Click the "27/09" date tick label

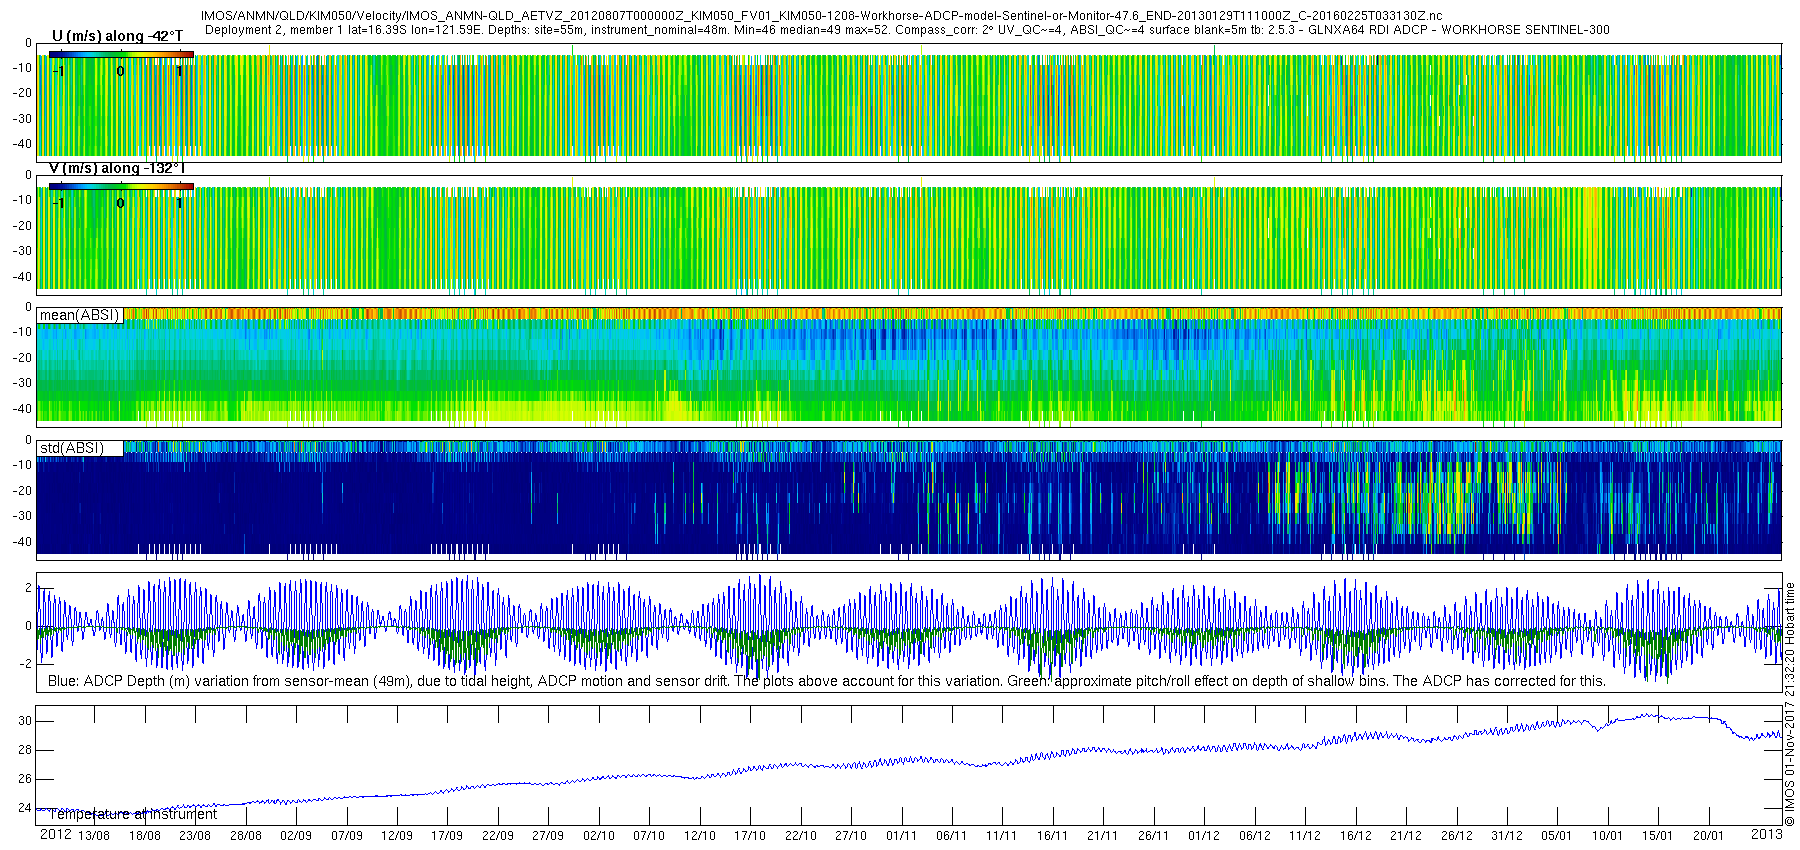(548, 836)
